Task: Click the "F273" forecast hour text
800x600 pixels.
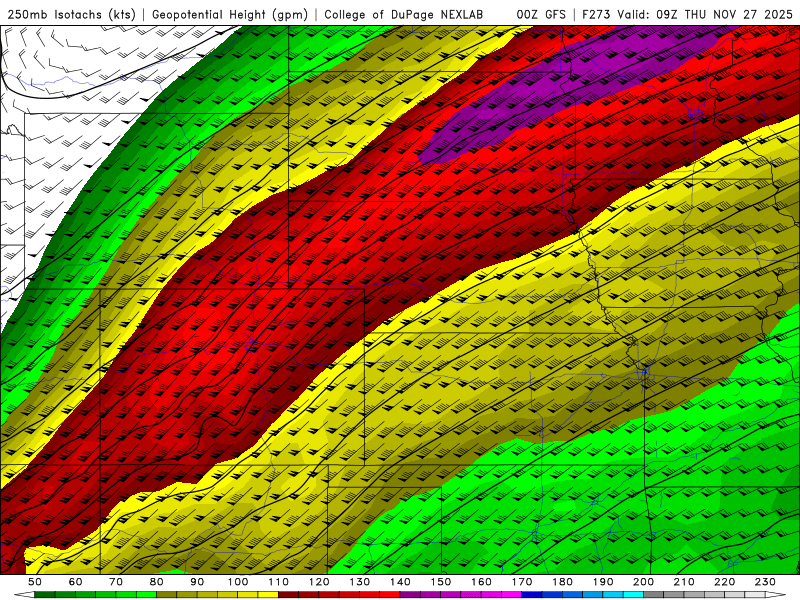Action: pyautogui.click(x=597, y=15)
